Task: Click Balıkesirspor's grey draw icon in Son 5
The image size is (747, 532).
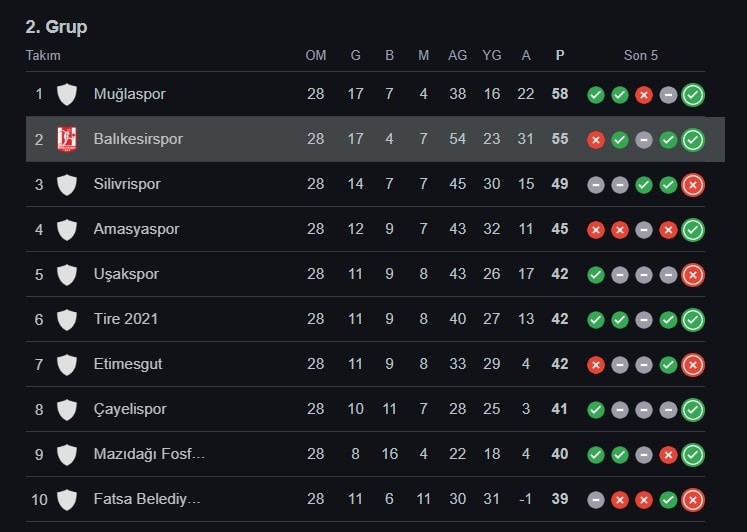Action: (644, 140)
